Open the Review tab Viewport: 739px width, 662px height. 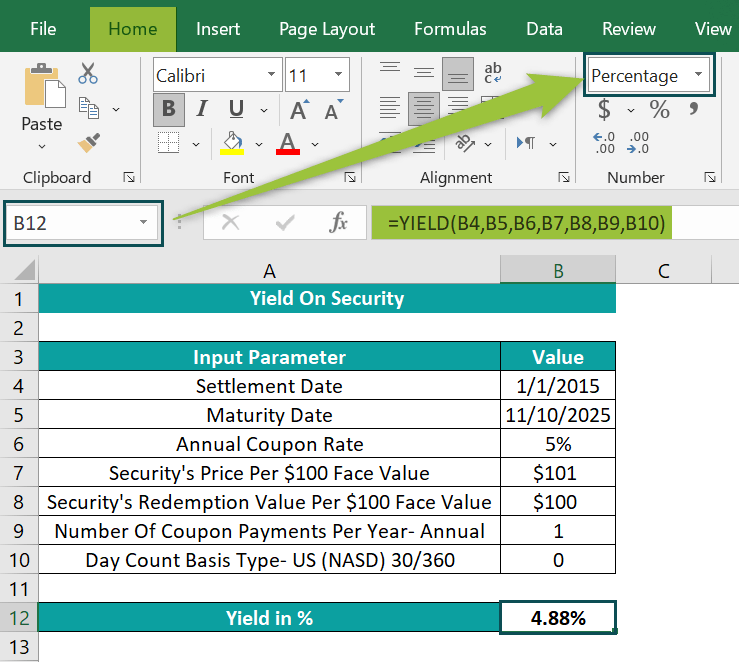tap(629, 29)
